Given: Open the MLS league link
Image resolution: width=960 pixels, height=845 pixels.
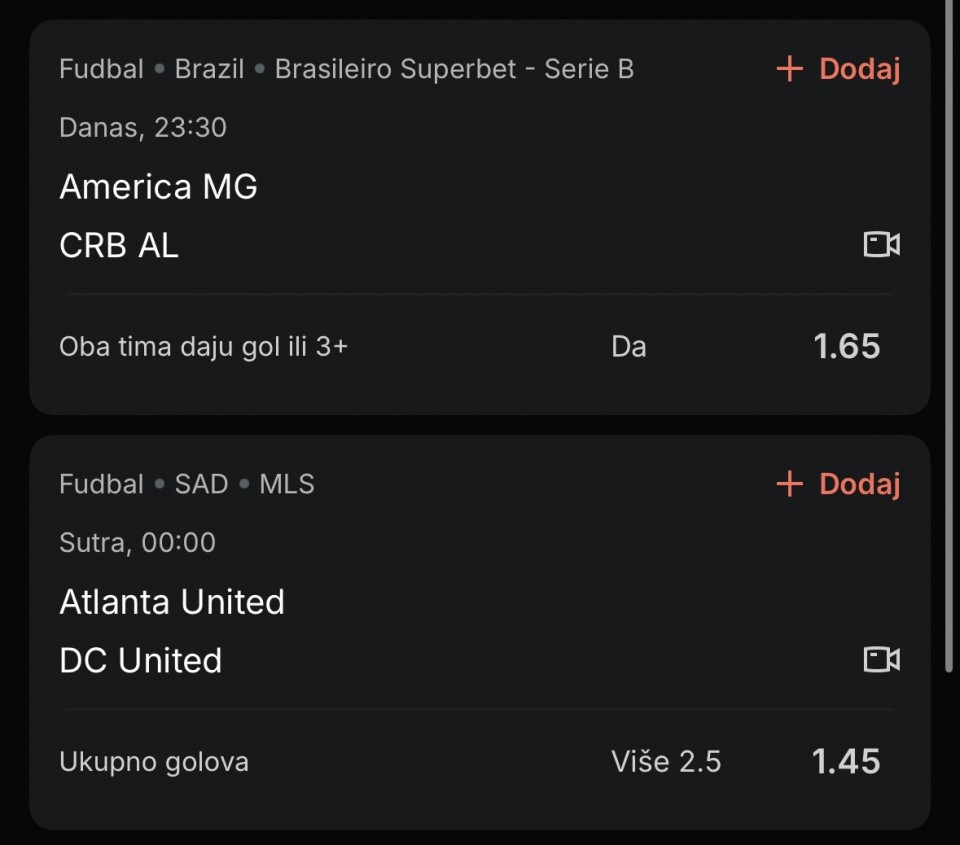Looking at the screenshot, I should pos(287,484).
